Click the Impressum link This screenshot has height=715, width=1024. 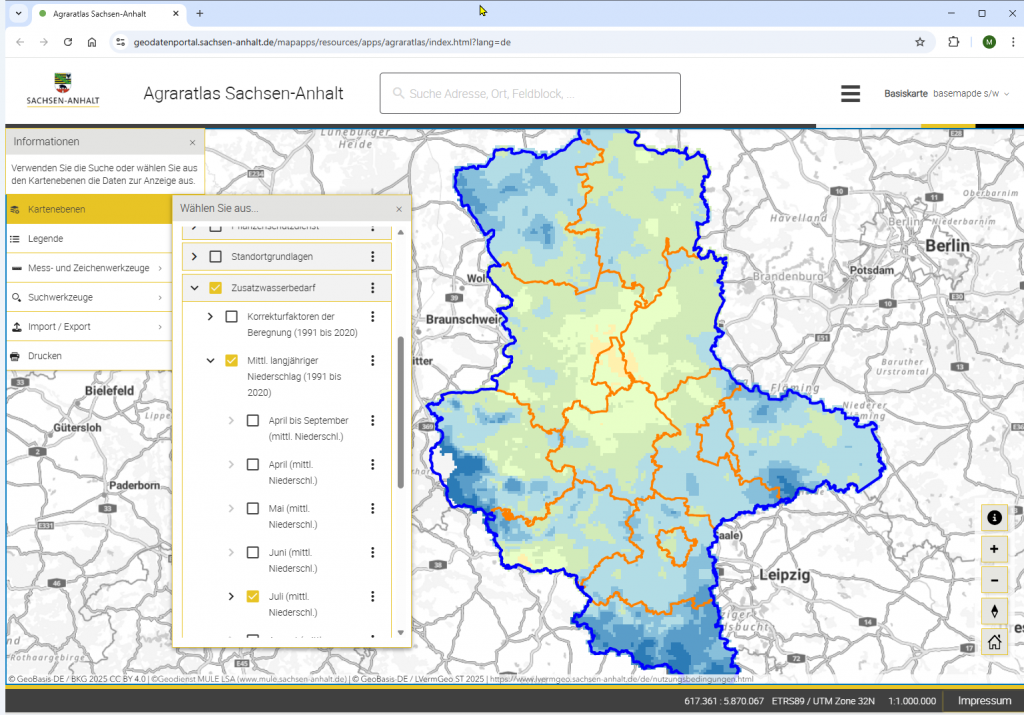coord(984,701)
